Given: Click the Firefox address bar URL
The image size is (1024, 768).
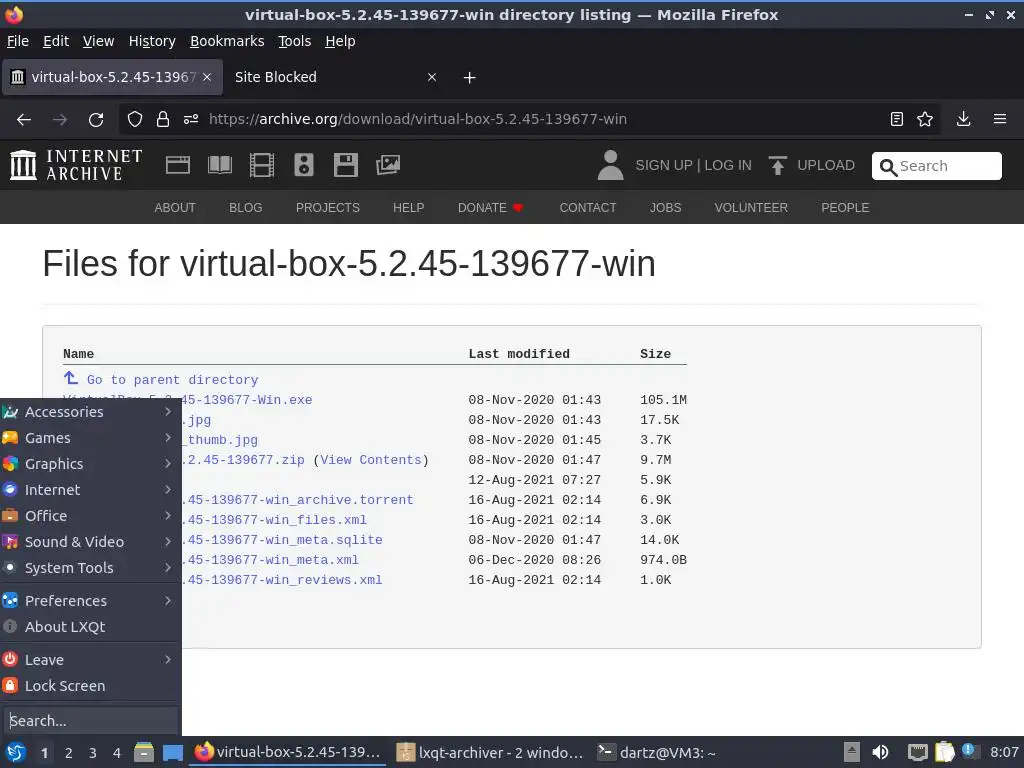Looking at the screenshot, I should tap(418, 119).
